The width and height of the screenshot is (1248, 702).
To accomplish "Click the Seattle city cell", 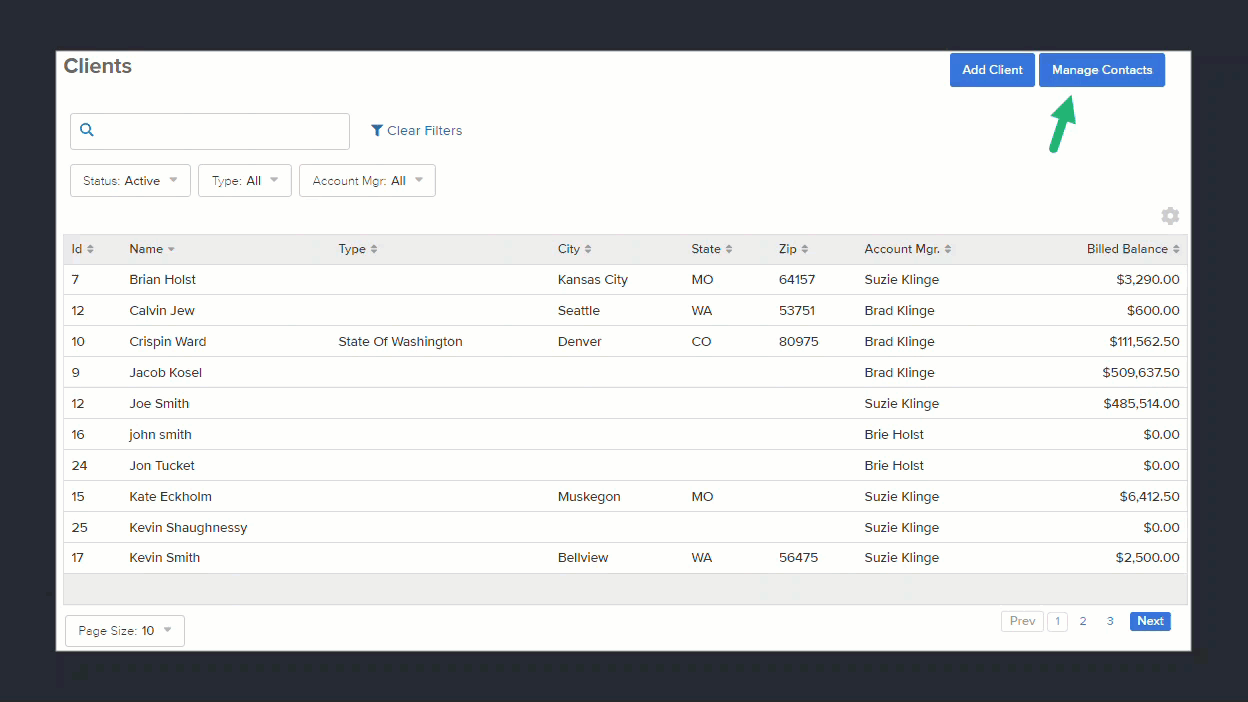I will (x=579, y=311).
